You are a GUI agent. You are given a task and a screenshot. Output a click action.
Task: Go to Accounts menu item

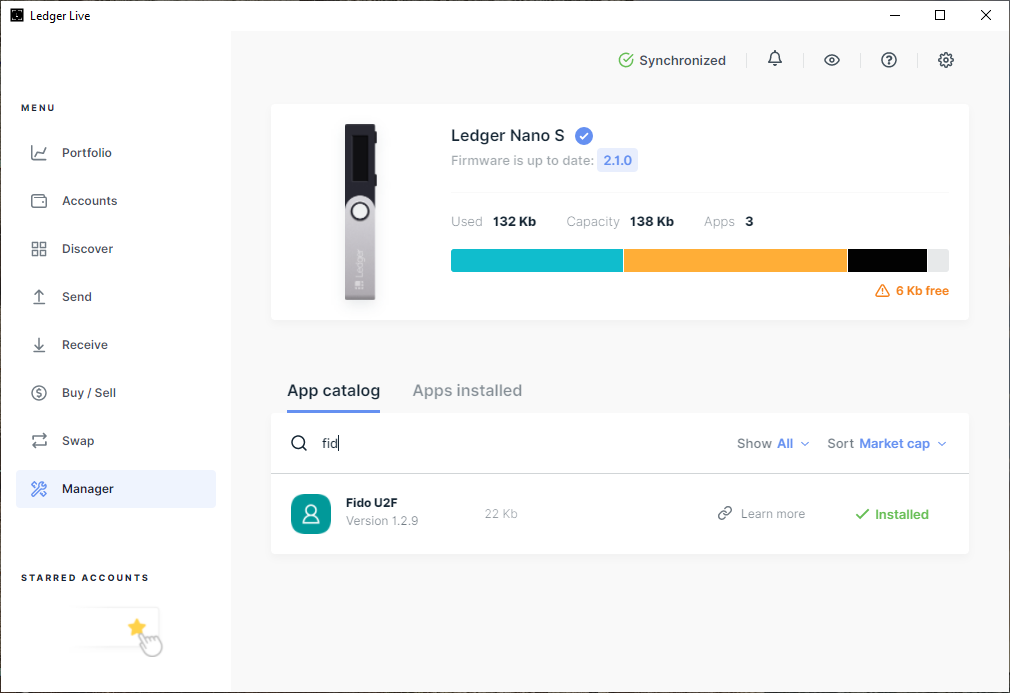[116, 201]
